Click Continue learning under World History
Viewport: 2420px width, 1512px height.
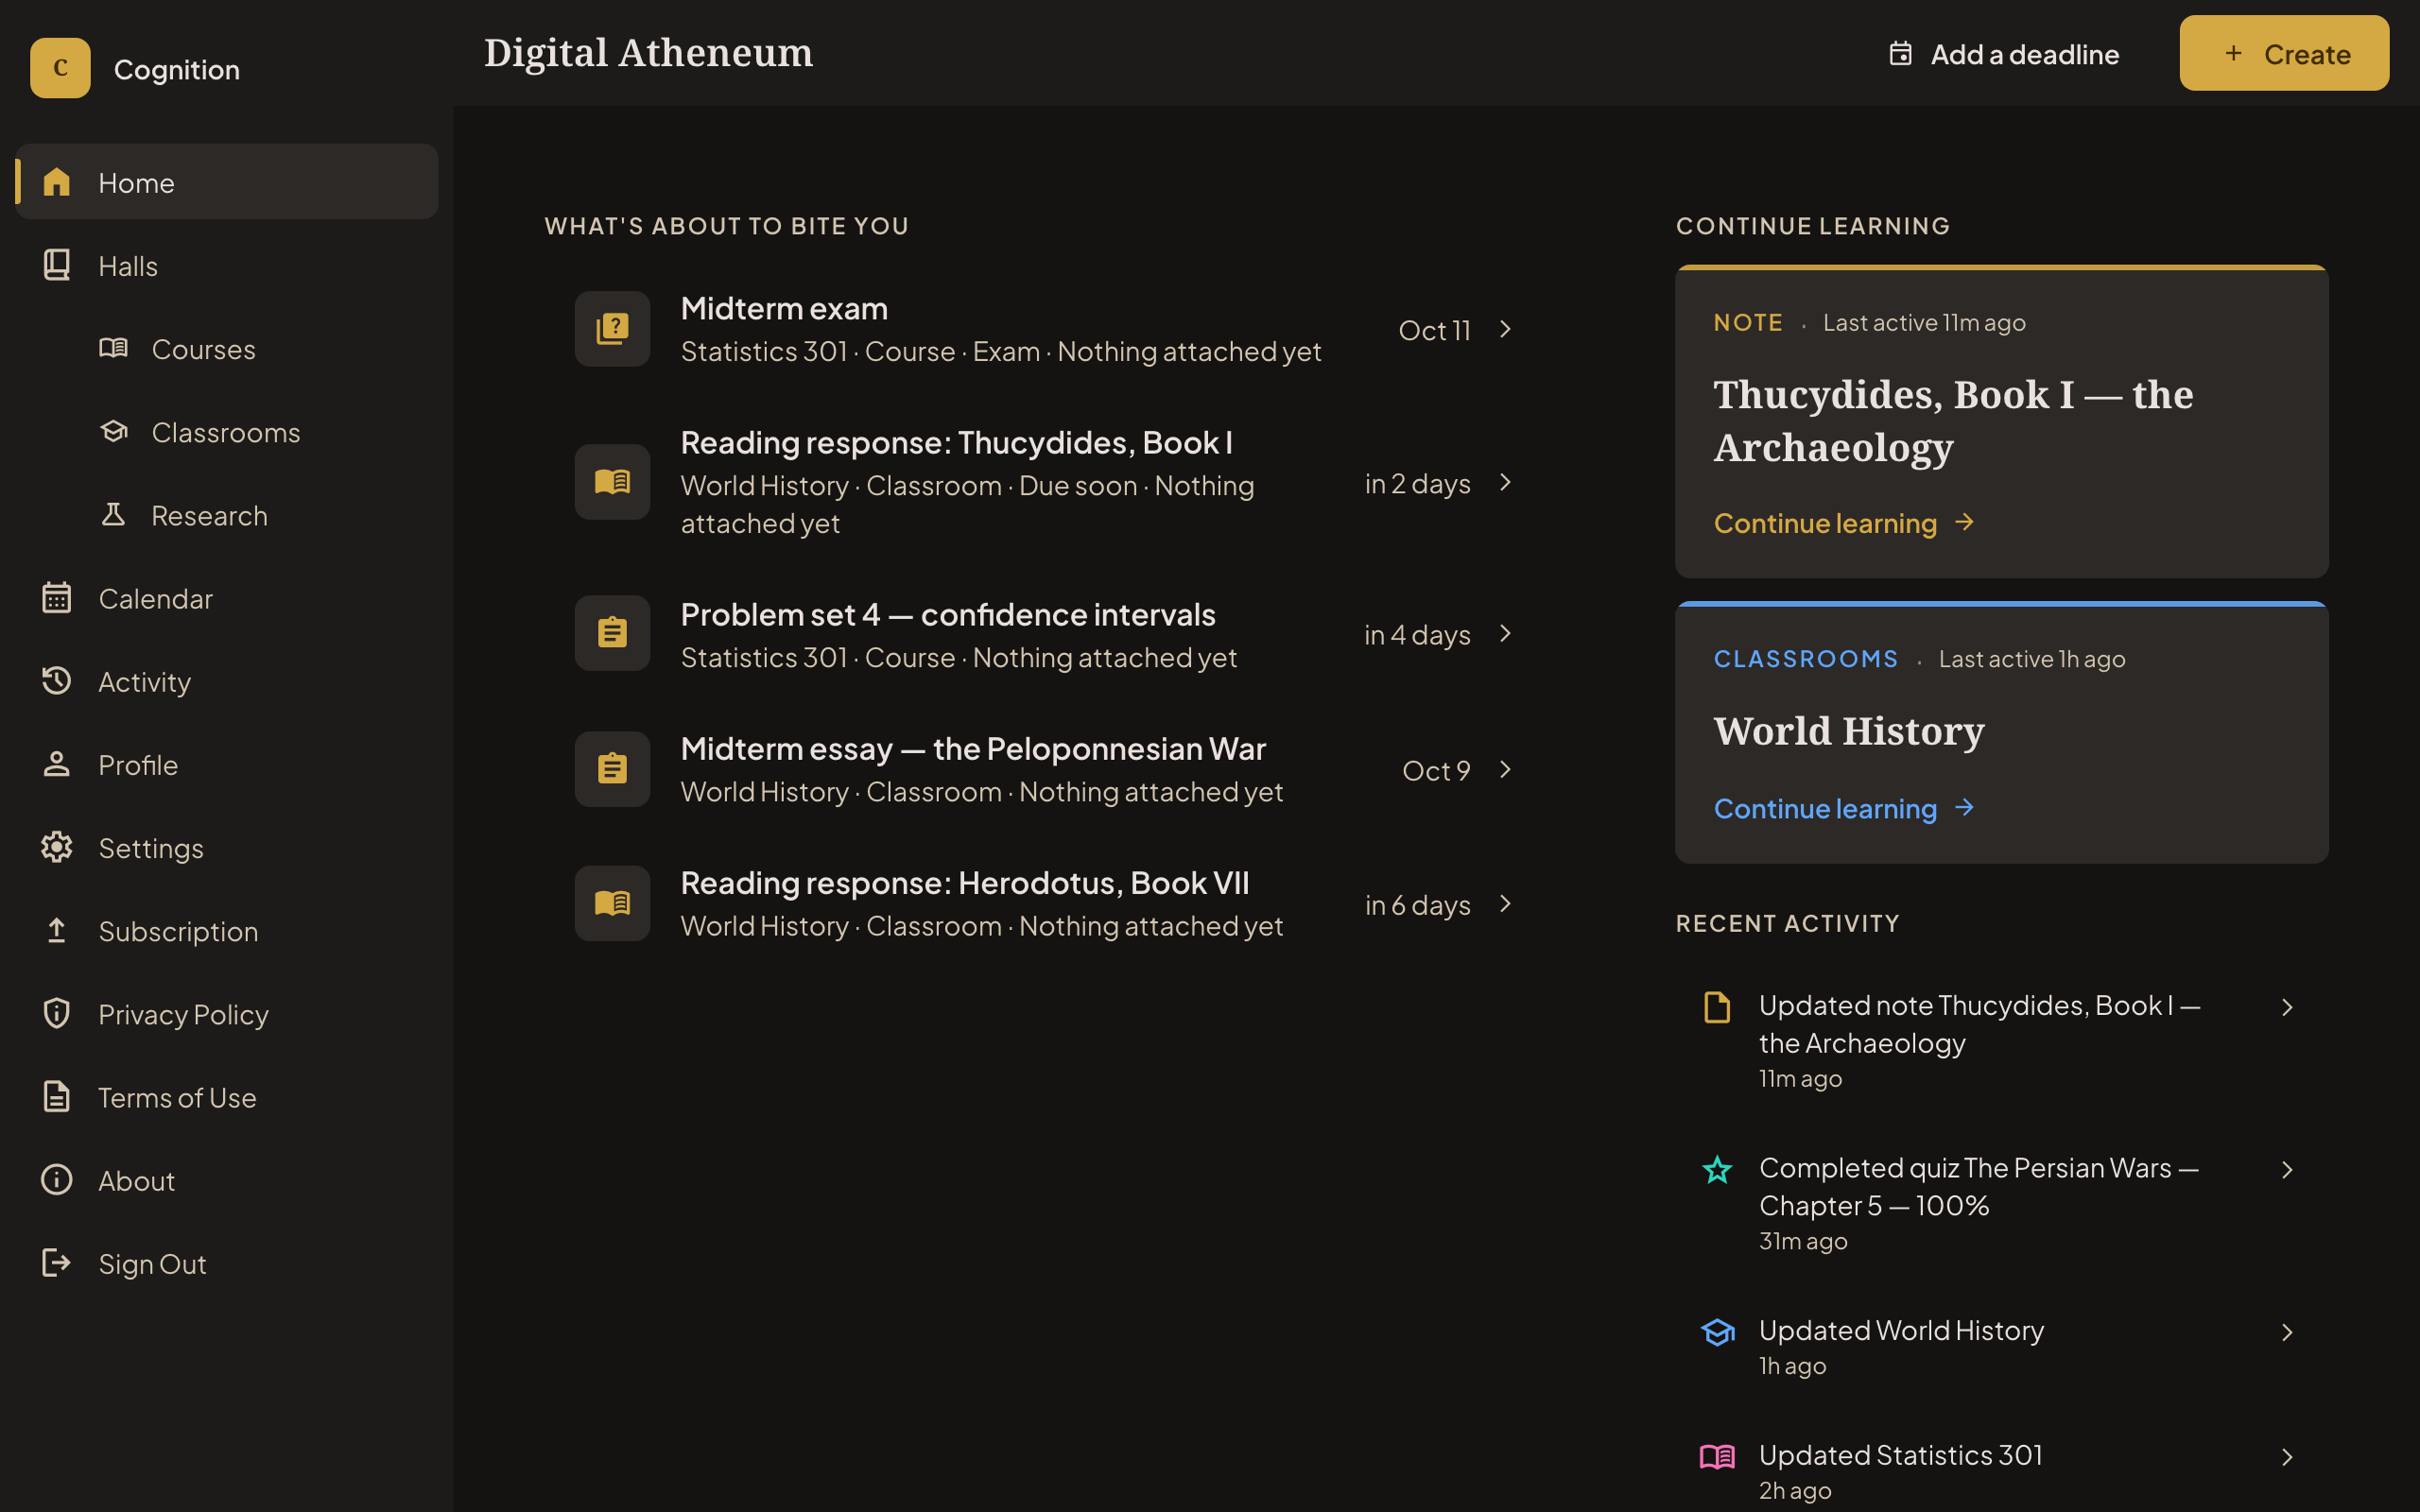(1844, 808)
